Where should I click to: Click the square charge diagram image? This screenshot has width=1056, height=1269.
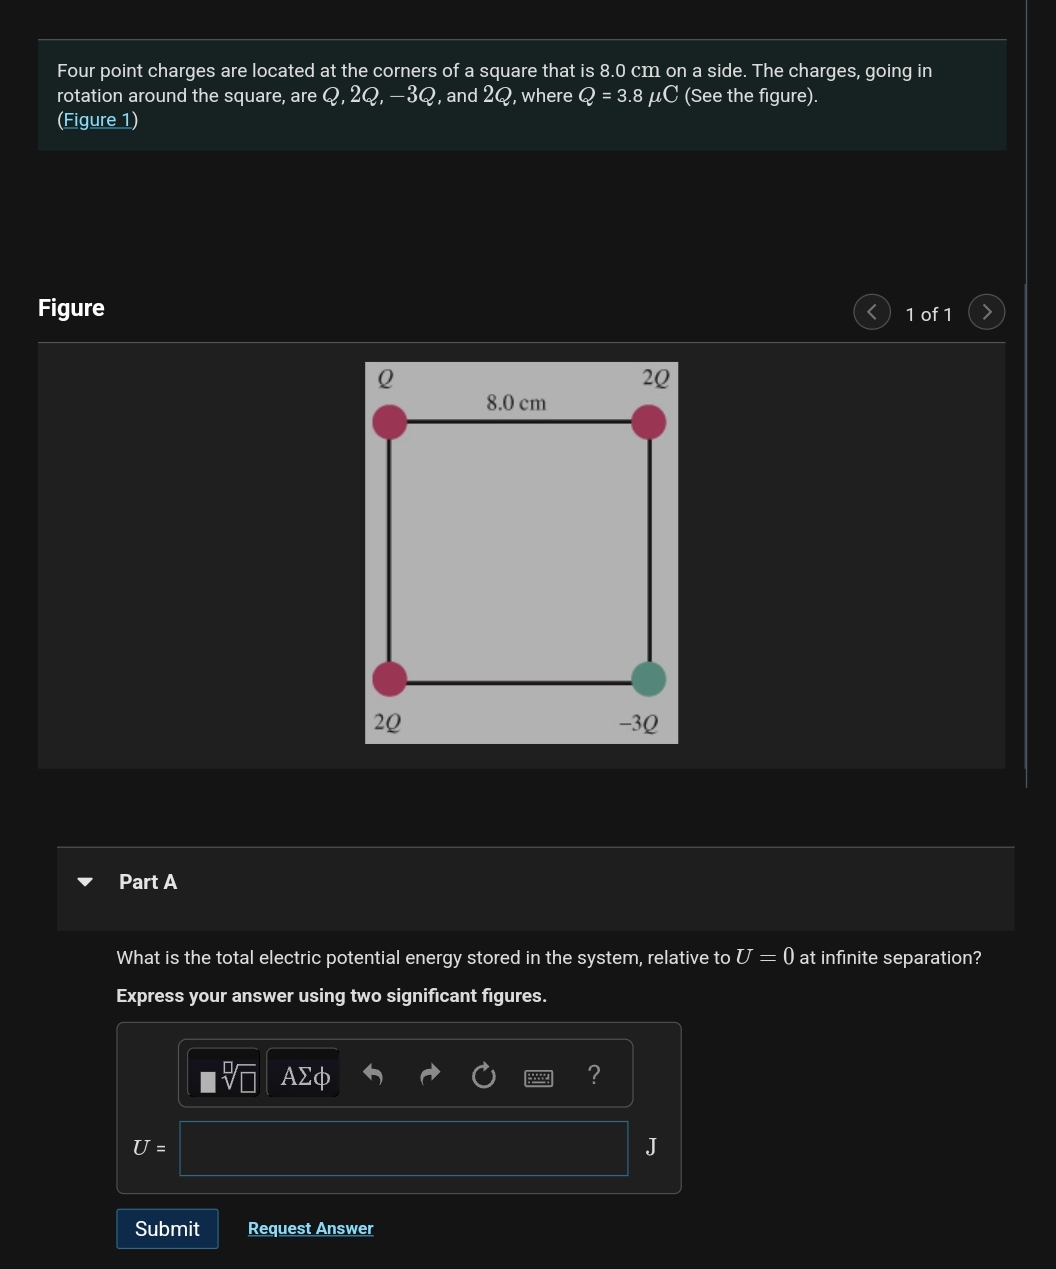tap(520, 551)
